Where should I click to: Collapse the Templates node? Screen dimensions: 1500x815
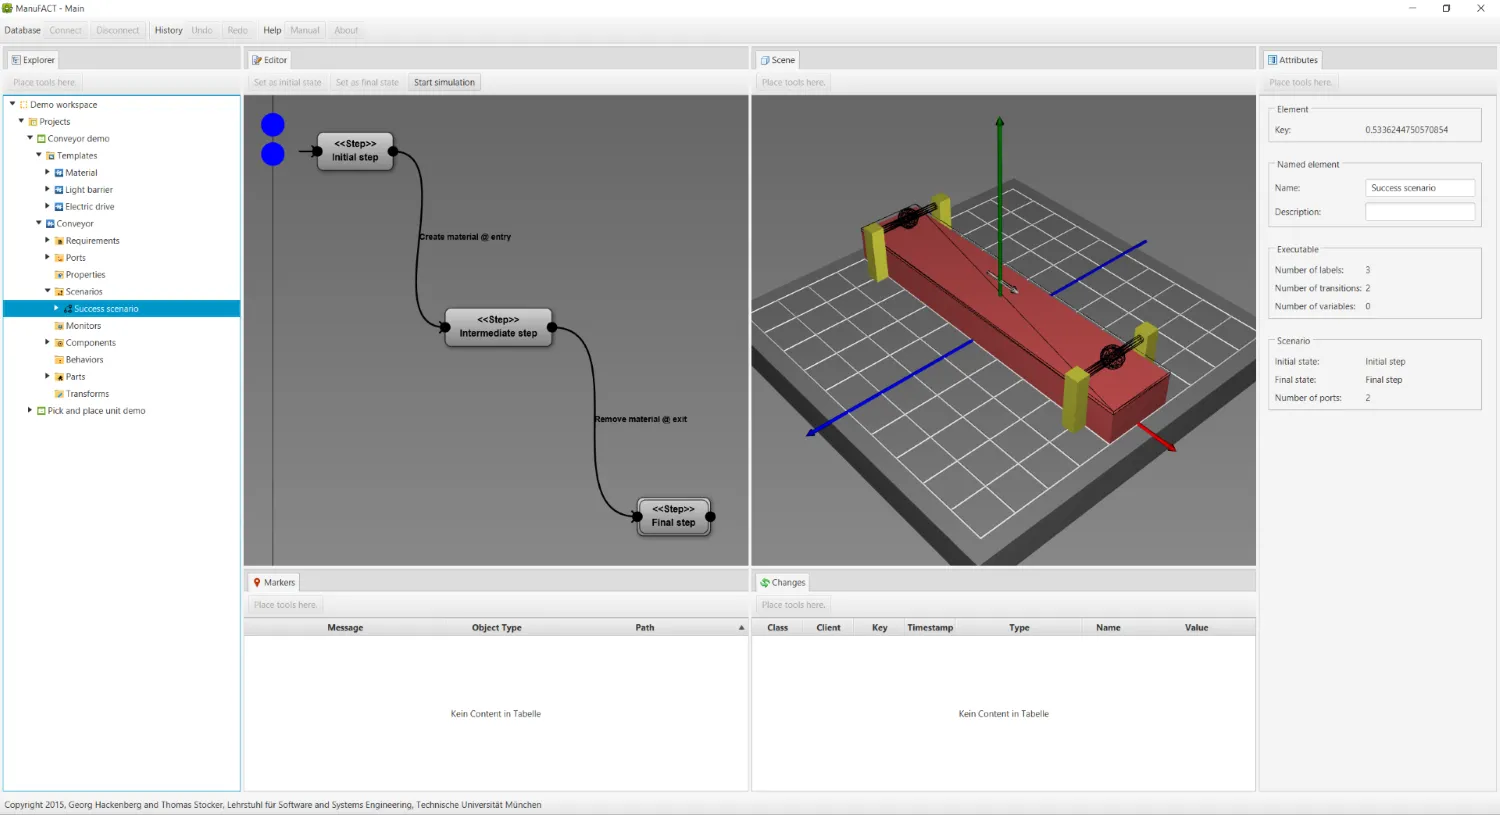pyautogui.click(x=39, y=155)
